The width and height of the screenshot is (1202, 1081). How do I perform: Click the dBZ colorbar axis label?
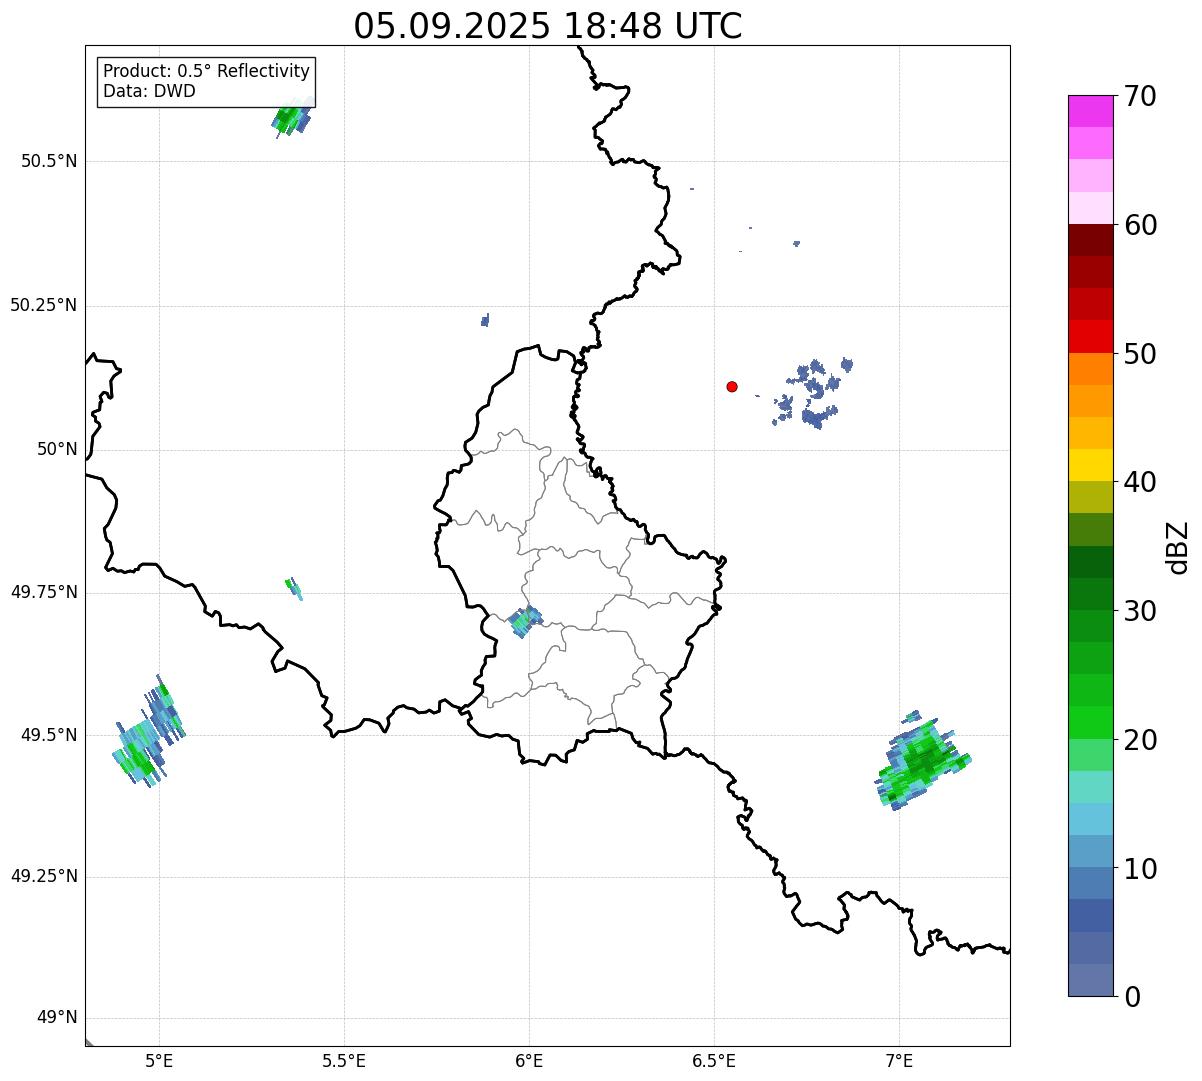(x=1178, y=547)
